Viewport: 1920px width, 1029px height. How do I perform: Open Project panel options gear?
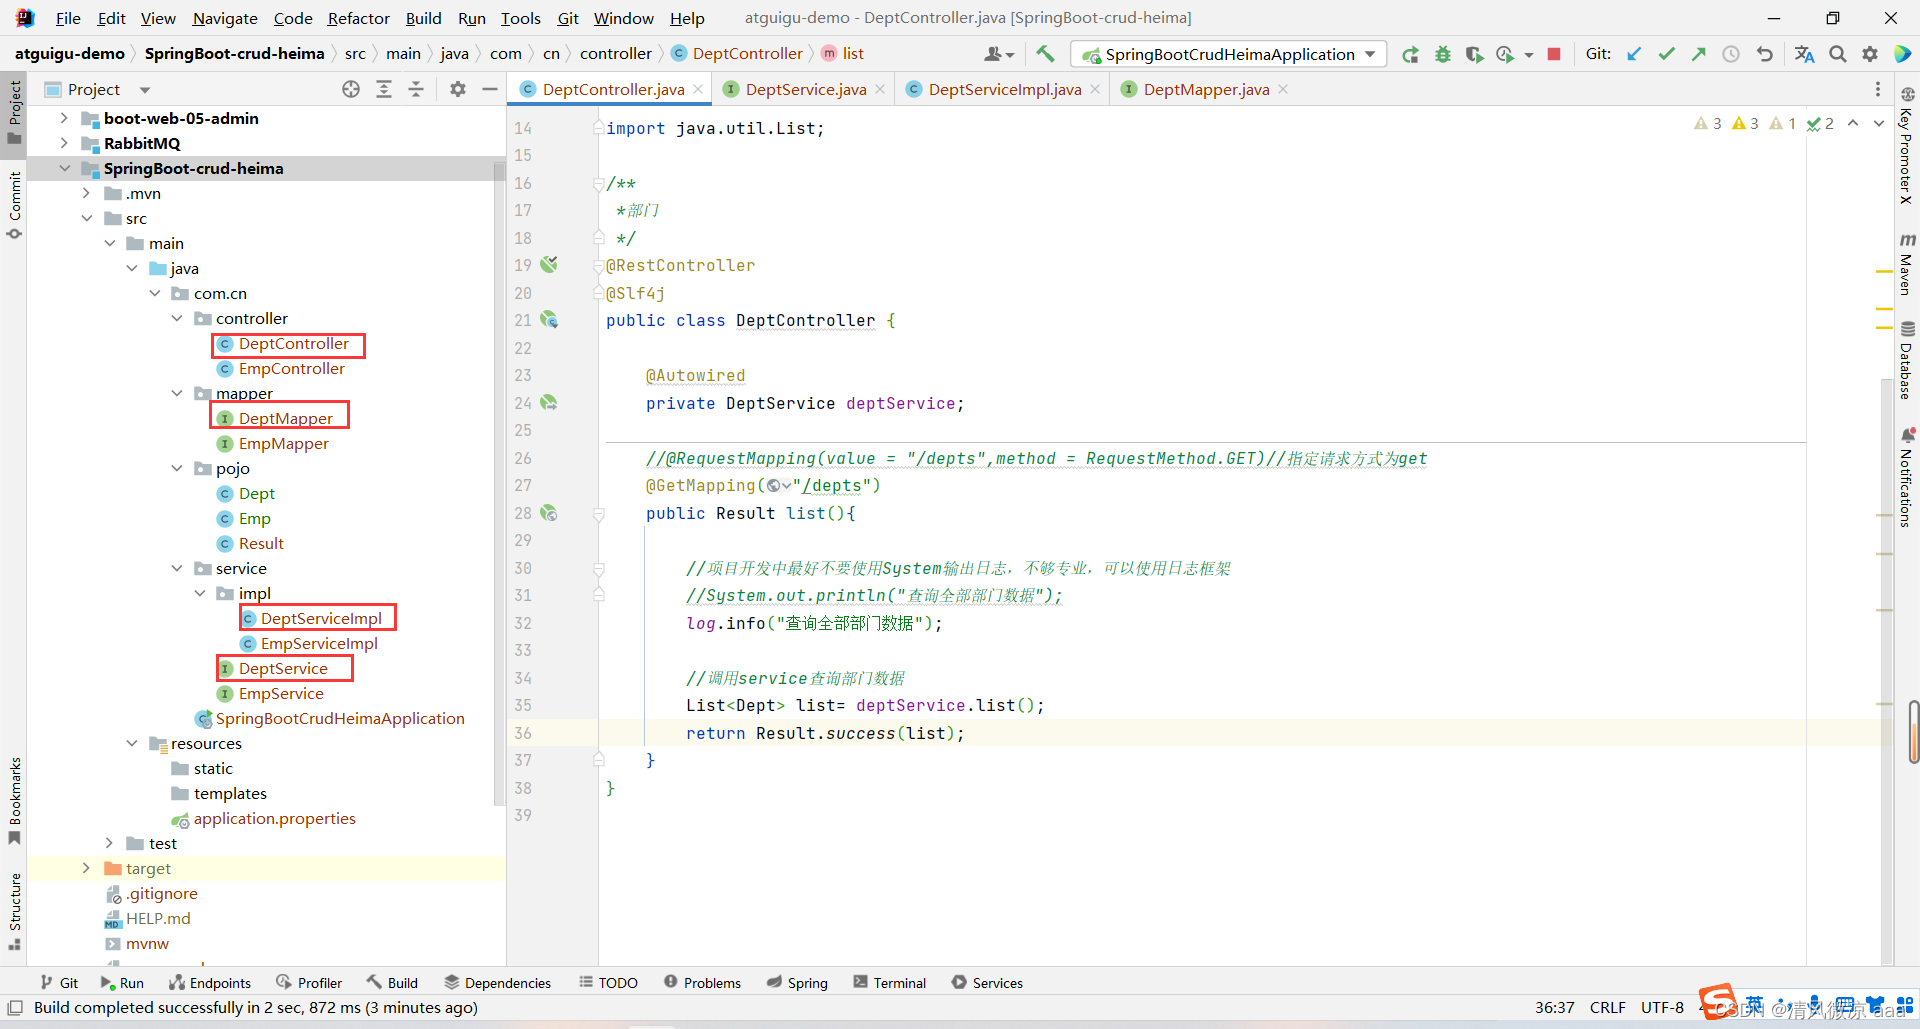[x=458, y=89]
